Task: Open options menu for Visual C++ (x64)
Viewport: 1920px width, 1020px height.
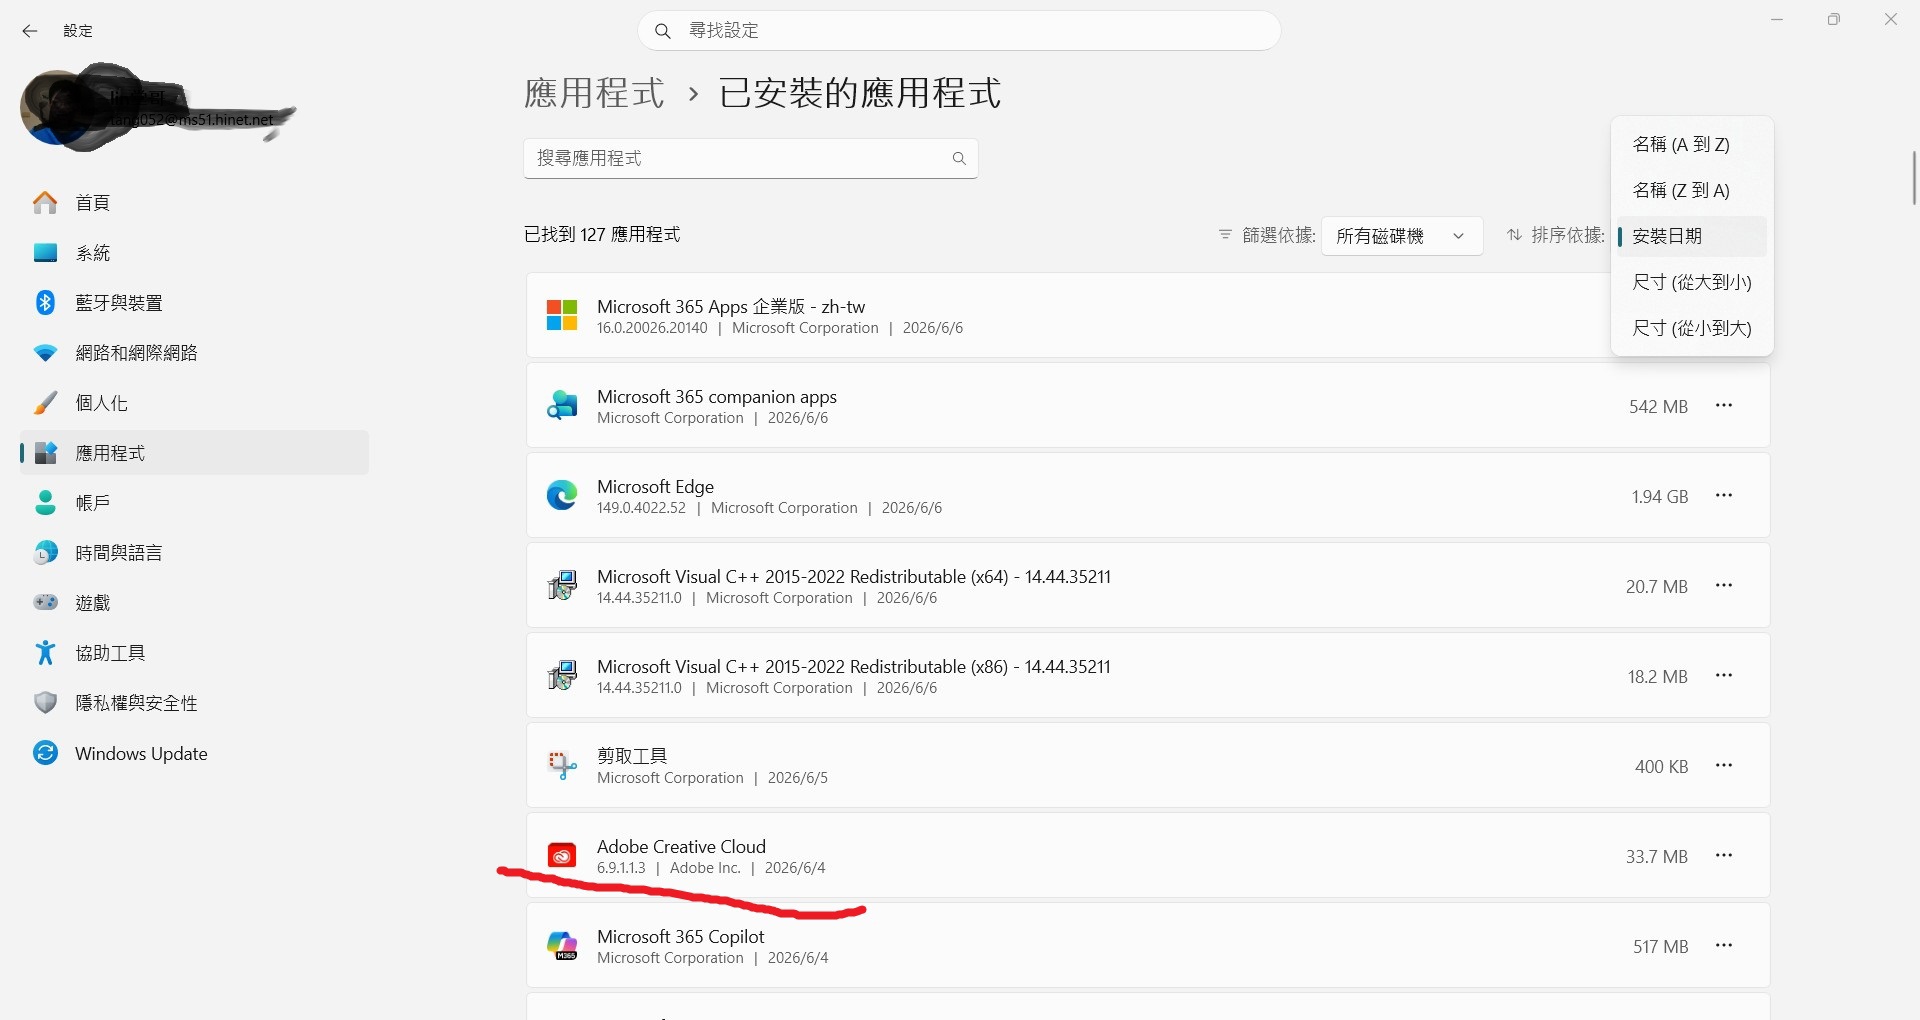Action: [1724, 586]
